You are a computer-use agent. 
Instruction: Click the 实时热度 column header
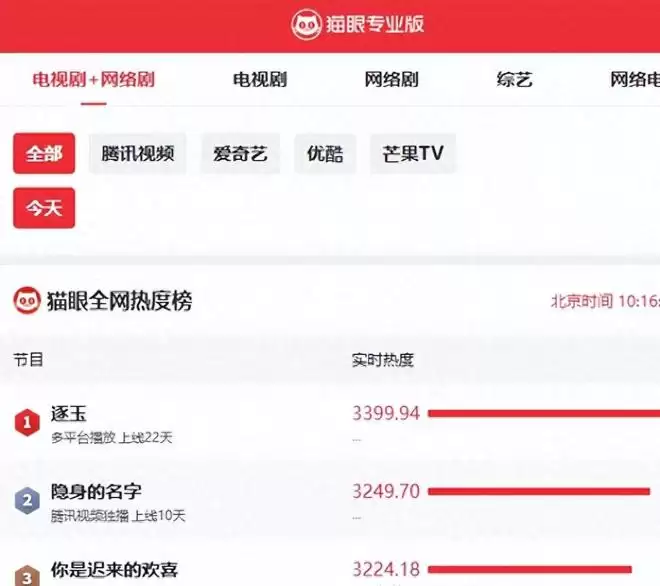point(382,360)
